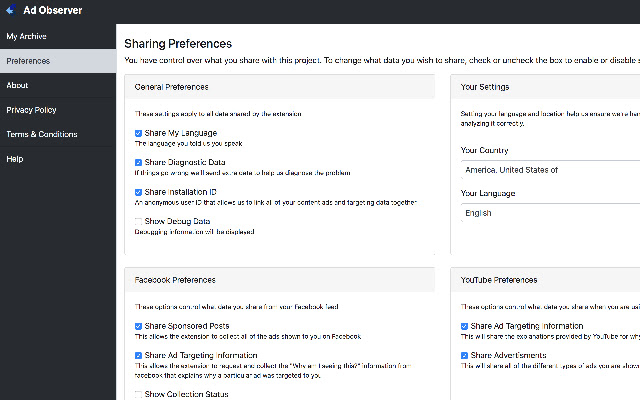The width and height of the screenshot is (640, 400).
Task: Open the About page
Action: [58, 85]
